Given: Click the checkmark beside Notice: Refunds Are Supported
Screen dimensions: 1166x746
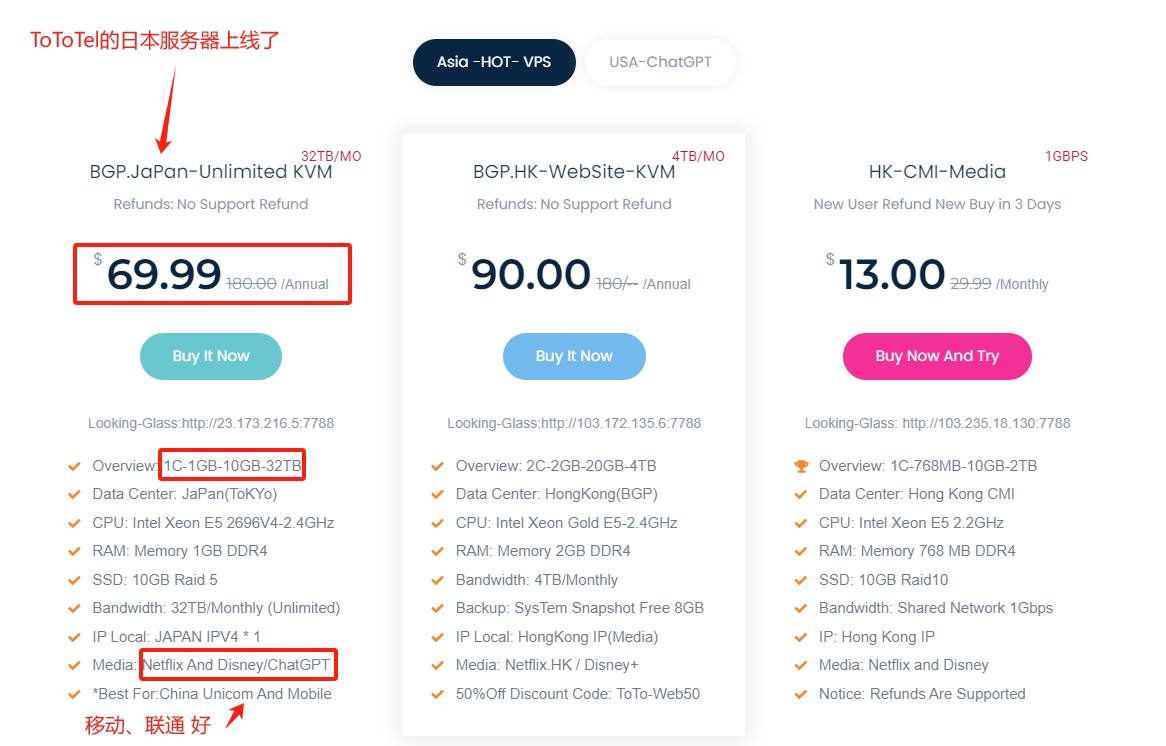Looking at the screenshot, I should click(x=801, y=694).
